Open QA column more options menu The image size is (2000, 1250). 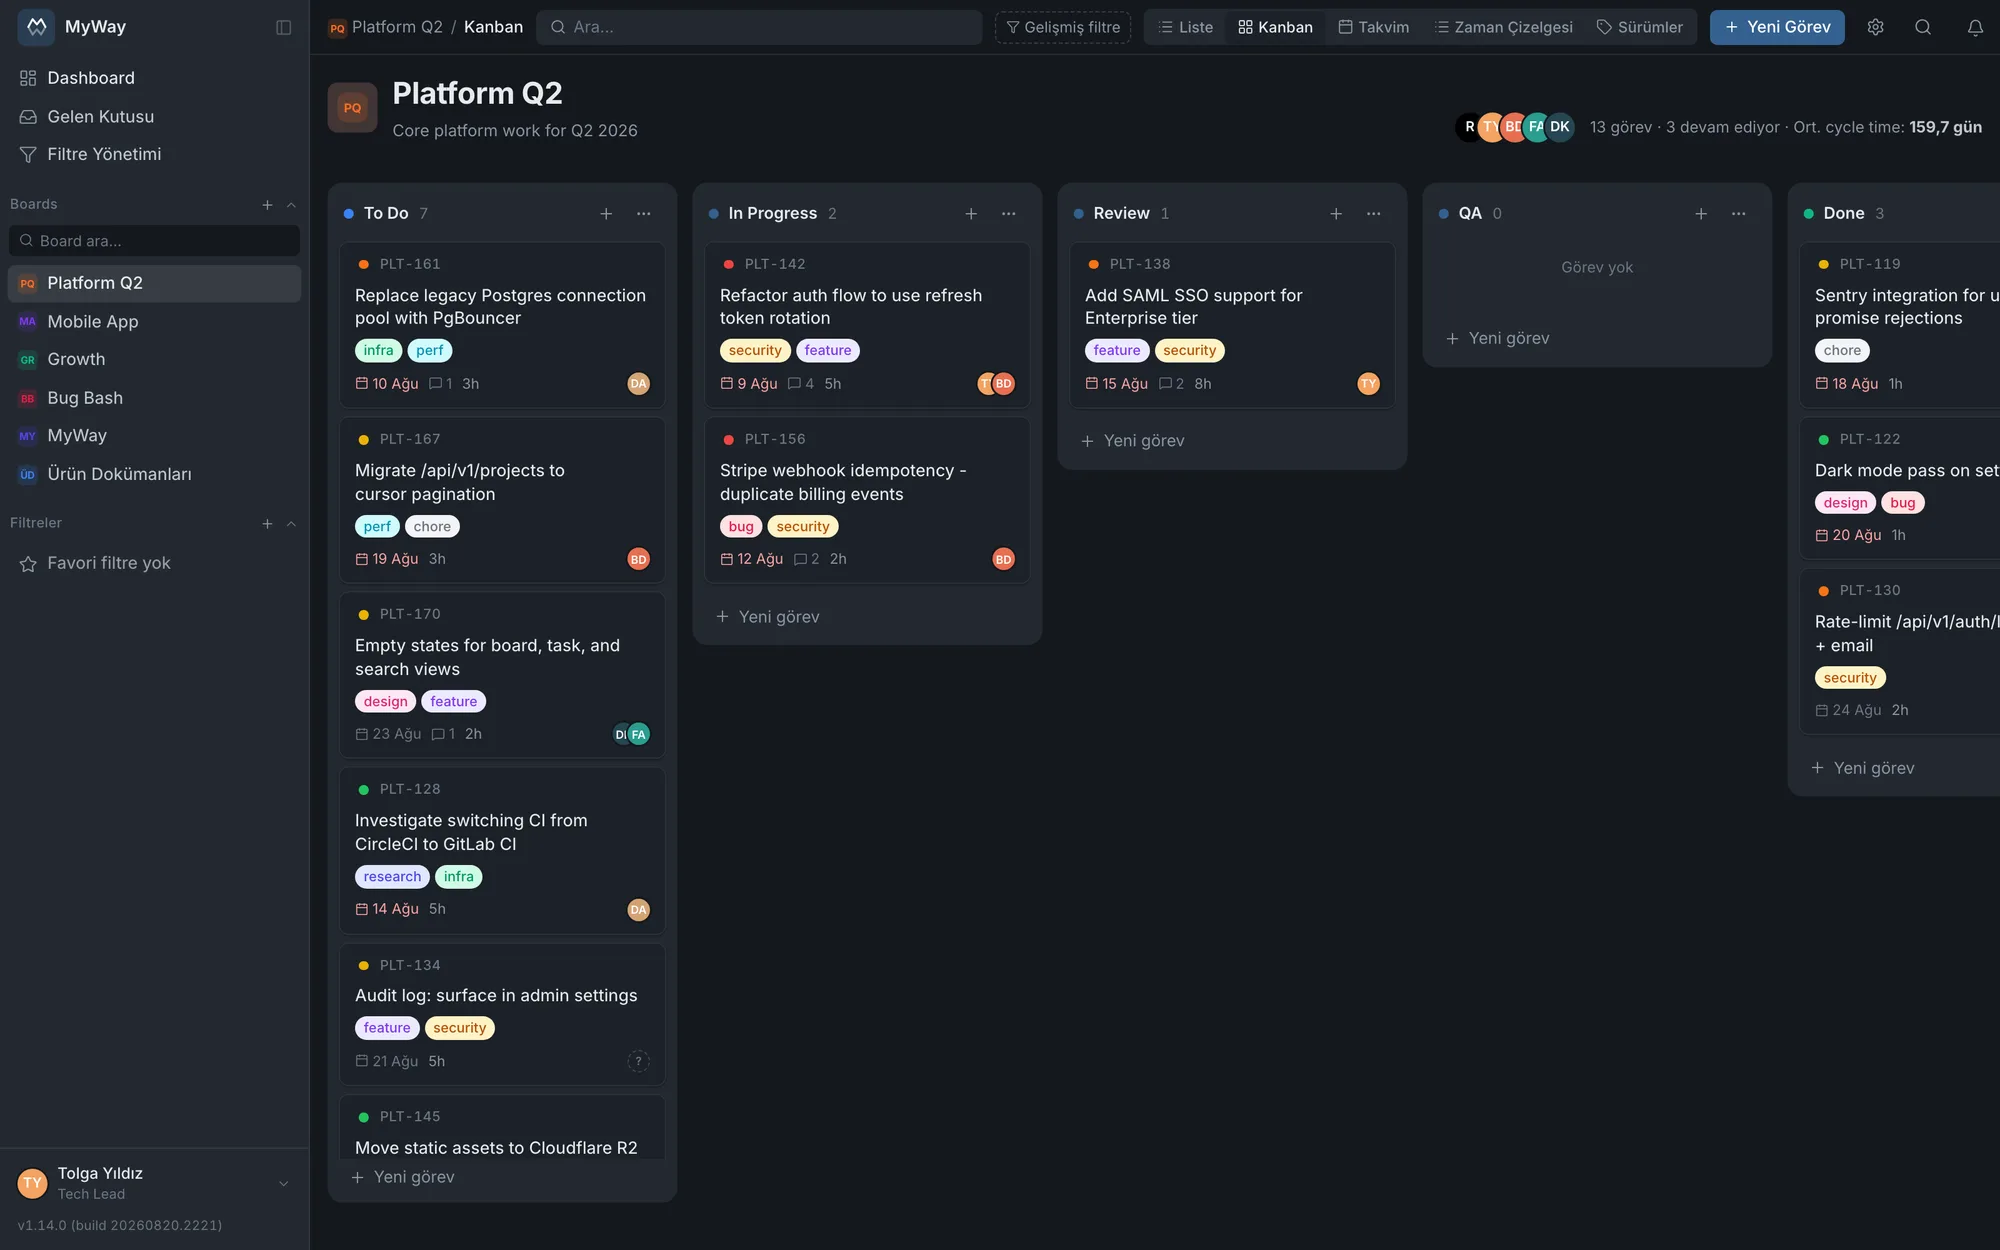pos(1739,213)
